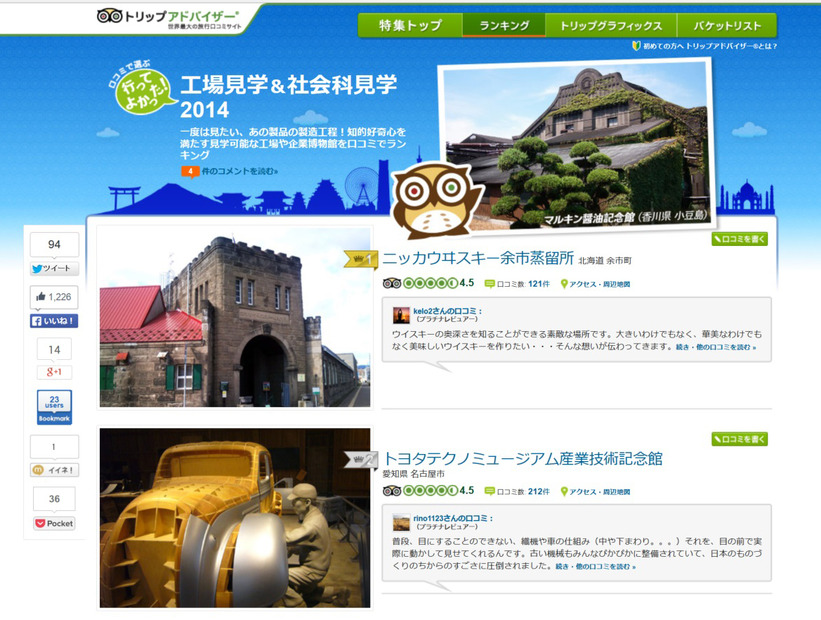Click the map pin icon for Toyota museum
Screen dimensions: 821x620
[x=564, y=491]
